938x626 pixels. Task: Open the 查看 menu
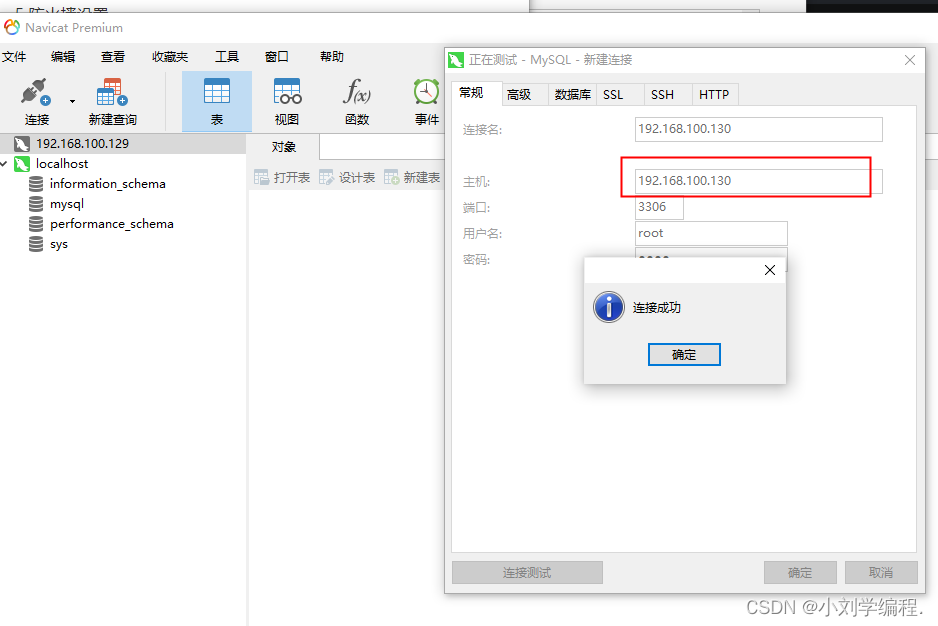coord(112,56)
